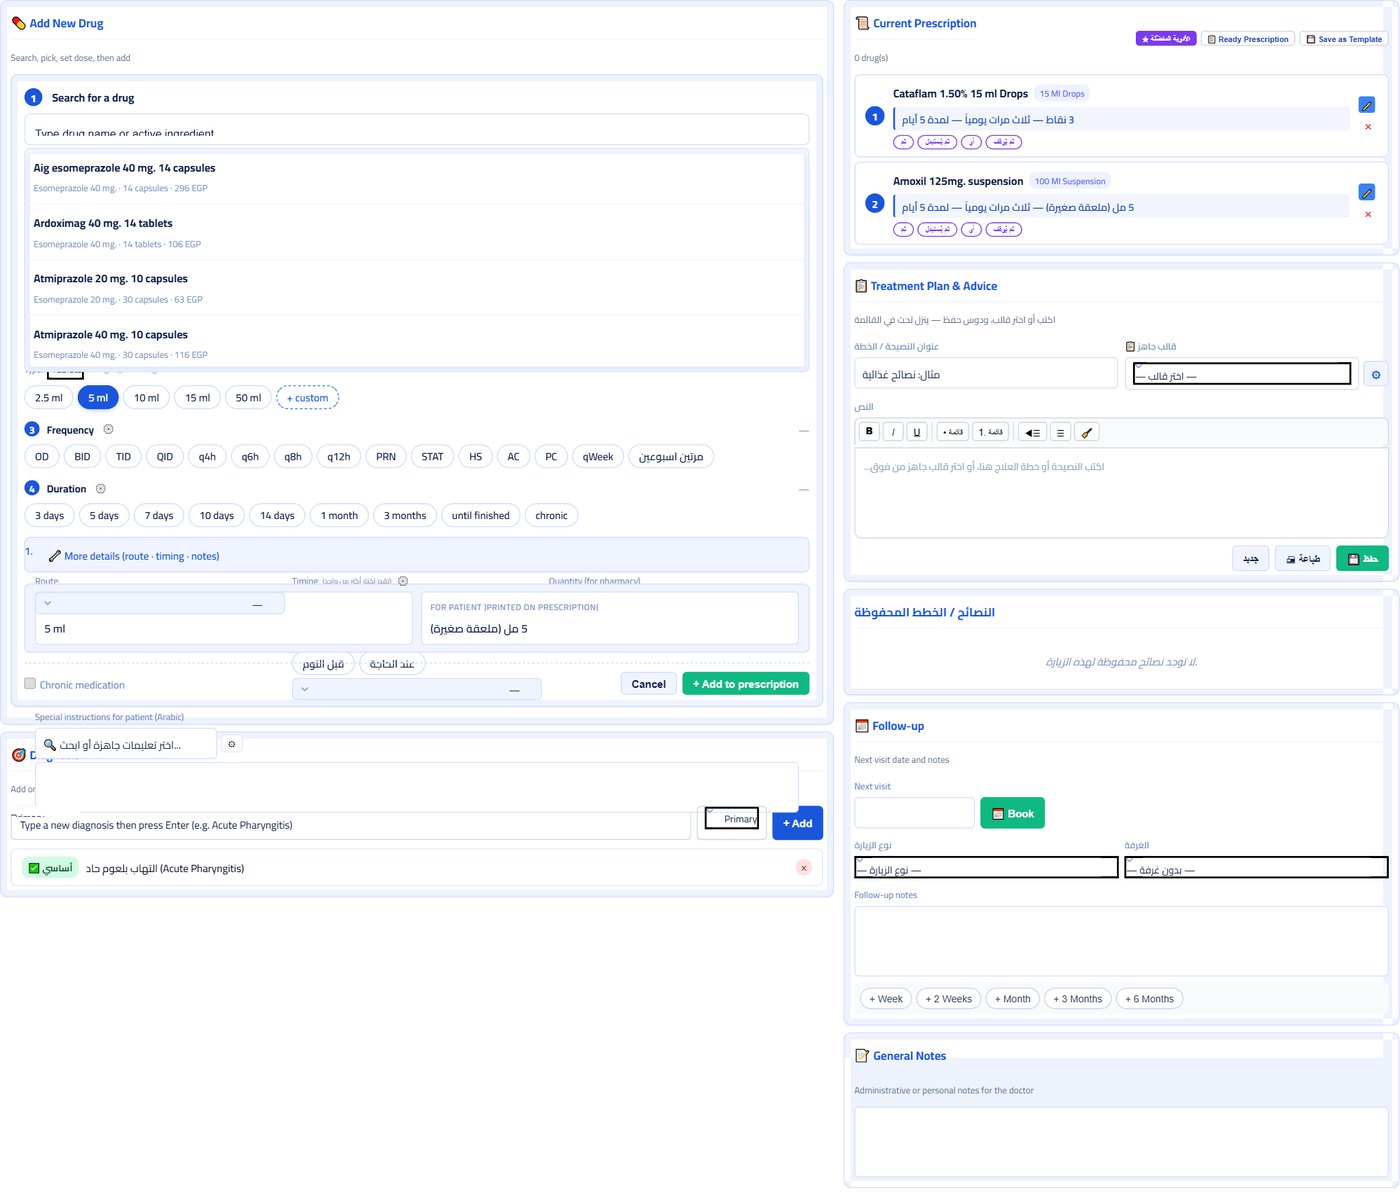Click Save as Template
The height and width of the screenshot is (1195, 1400).
[x=1343, y=39]
